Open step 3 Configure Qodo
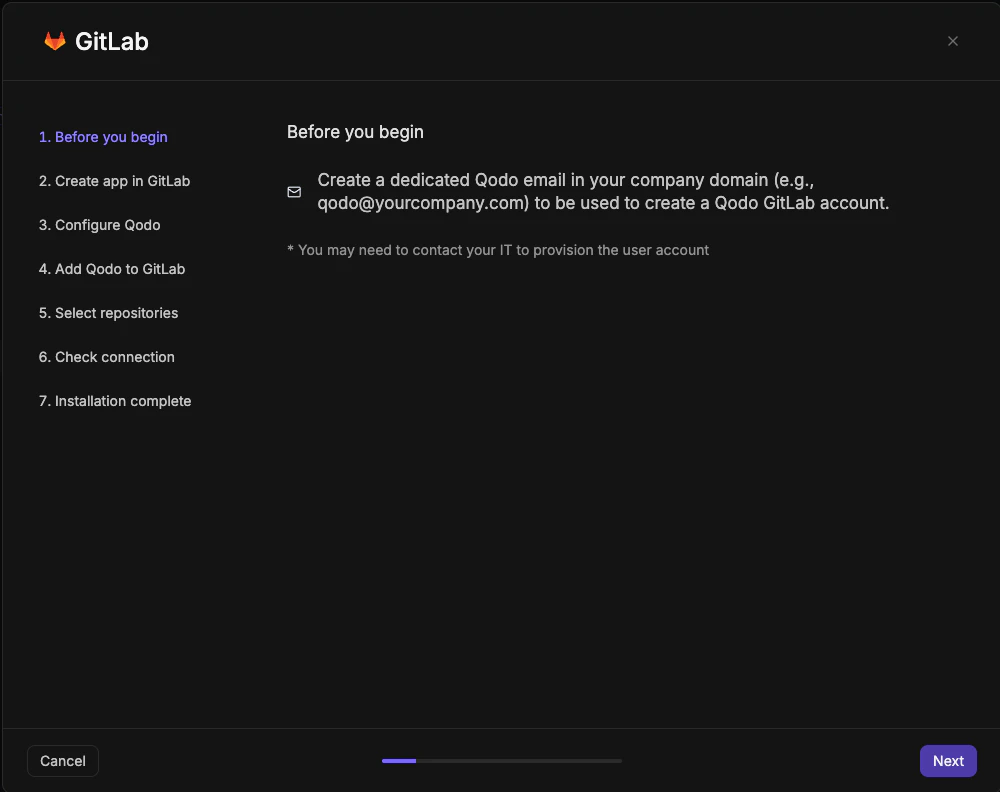Screen dimensions: 1000x792 (99, 225)
